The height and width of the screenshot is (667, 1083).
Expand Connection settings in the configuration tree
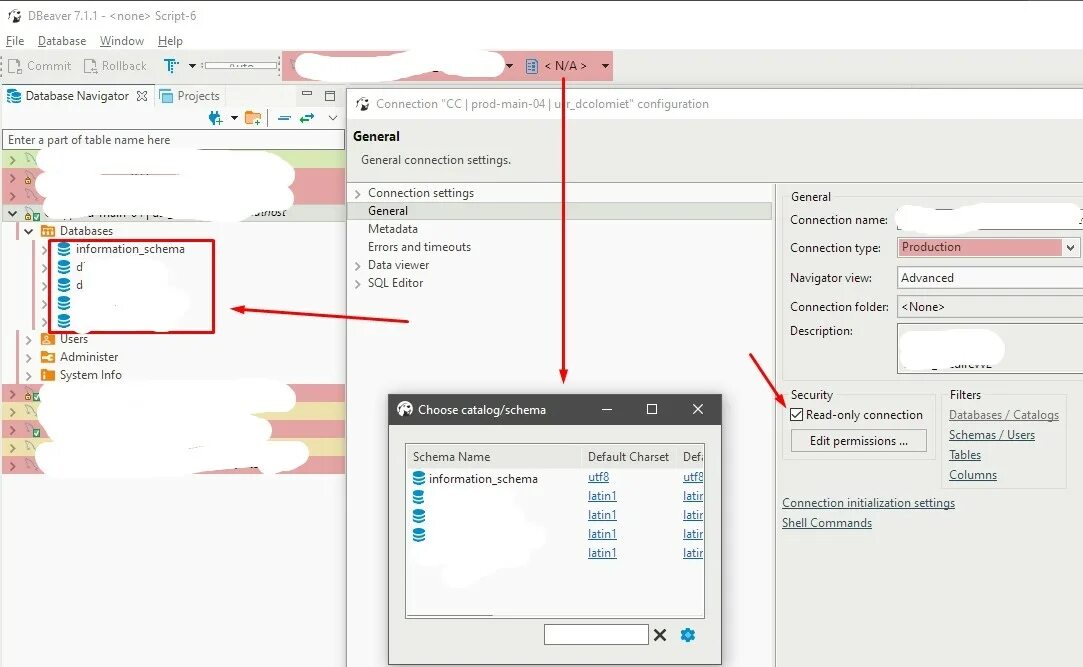(358, 193)
